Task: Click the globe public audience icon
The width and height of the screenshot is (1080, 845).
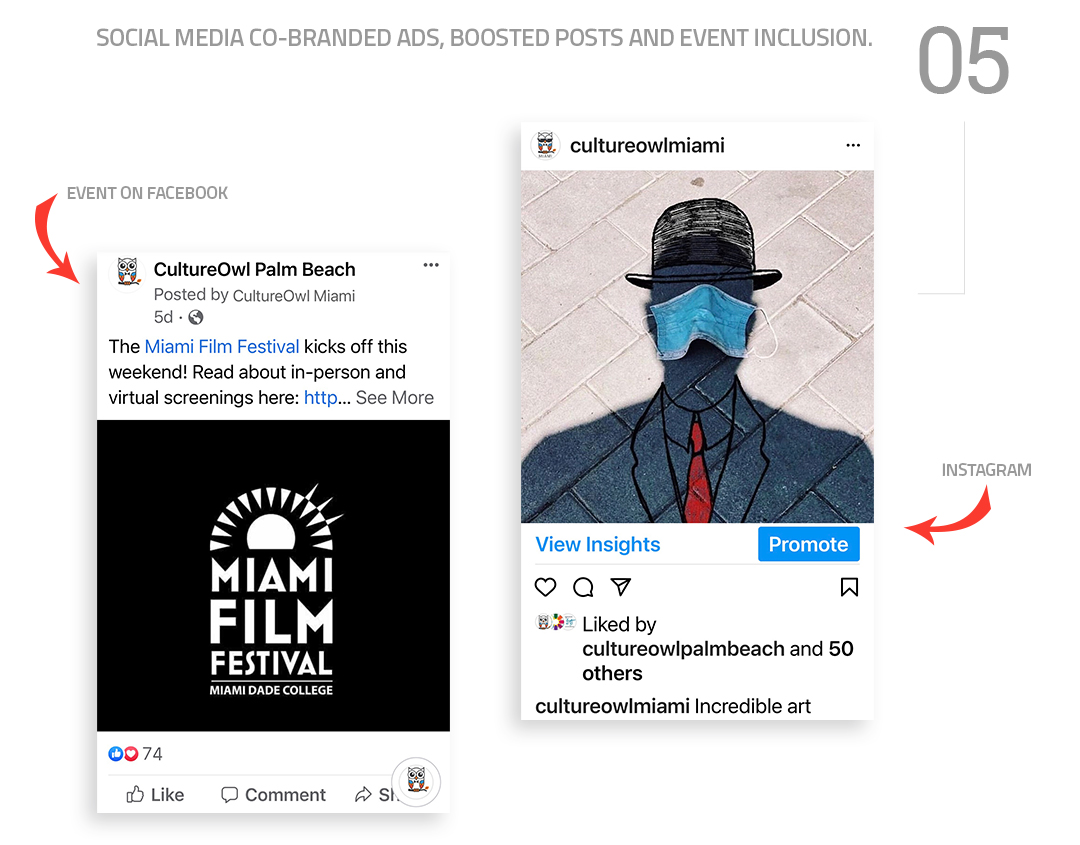Action: coord(196,317)
